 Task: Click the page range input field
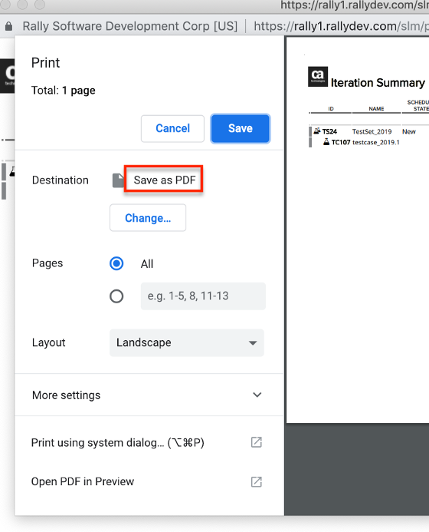pyautogui.click(x=203, y=296)
